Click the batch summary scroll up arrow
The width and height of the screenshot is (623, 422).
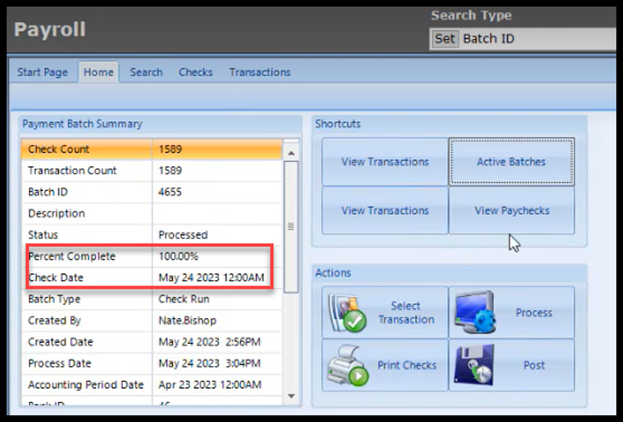(292, 152)
